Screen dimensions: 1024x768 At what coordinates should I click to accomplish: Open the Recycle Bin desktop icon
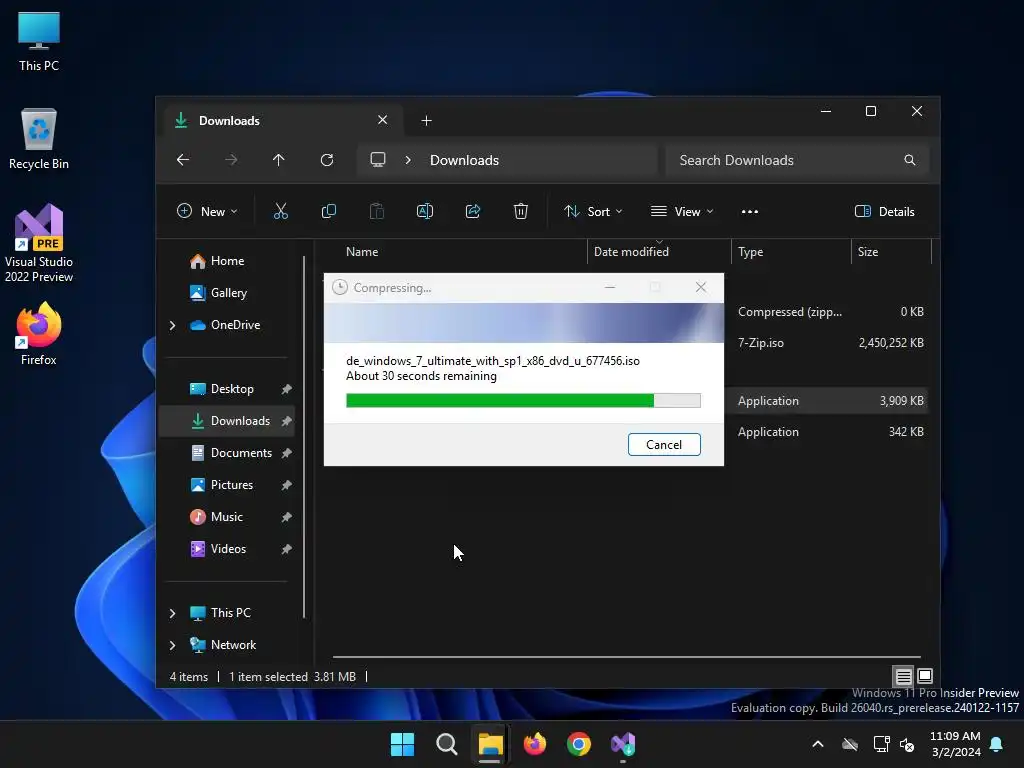click(39, 139)
